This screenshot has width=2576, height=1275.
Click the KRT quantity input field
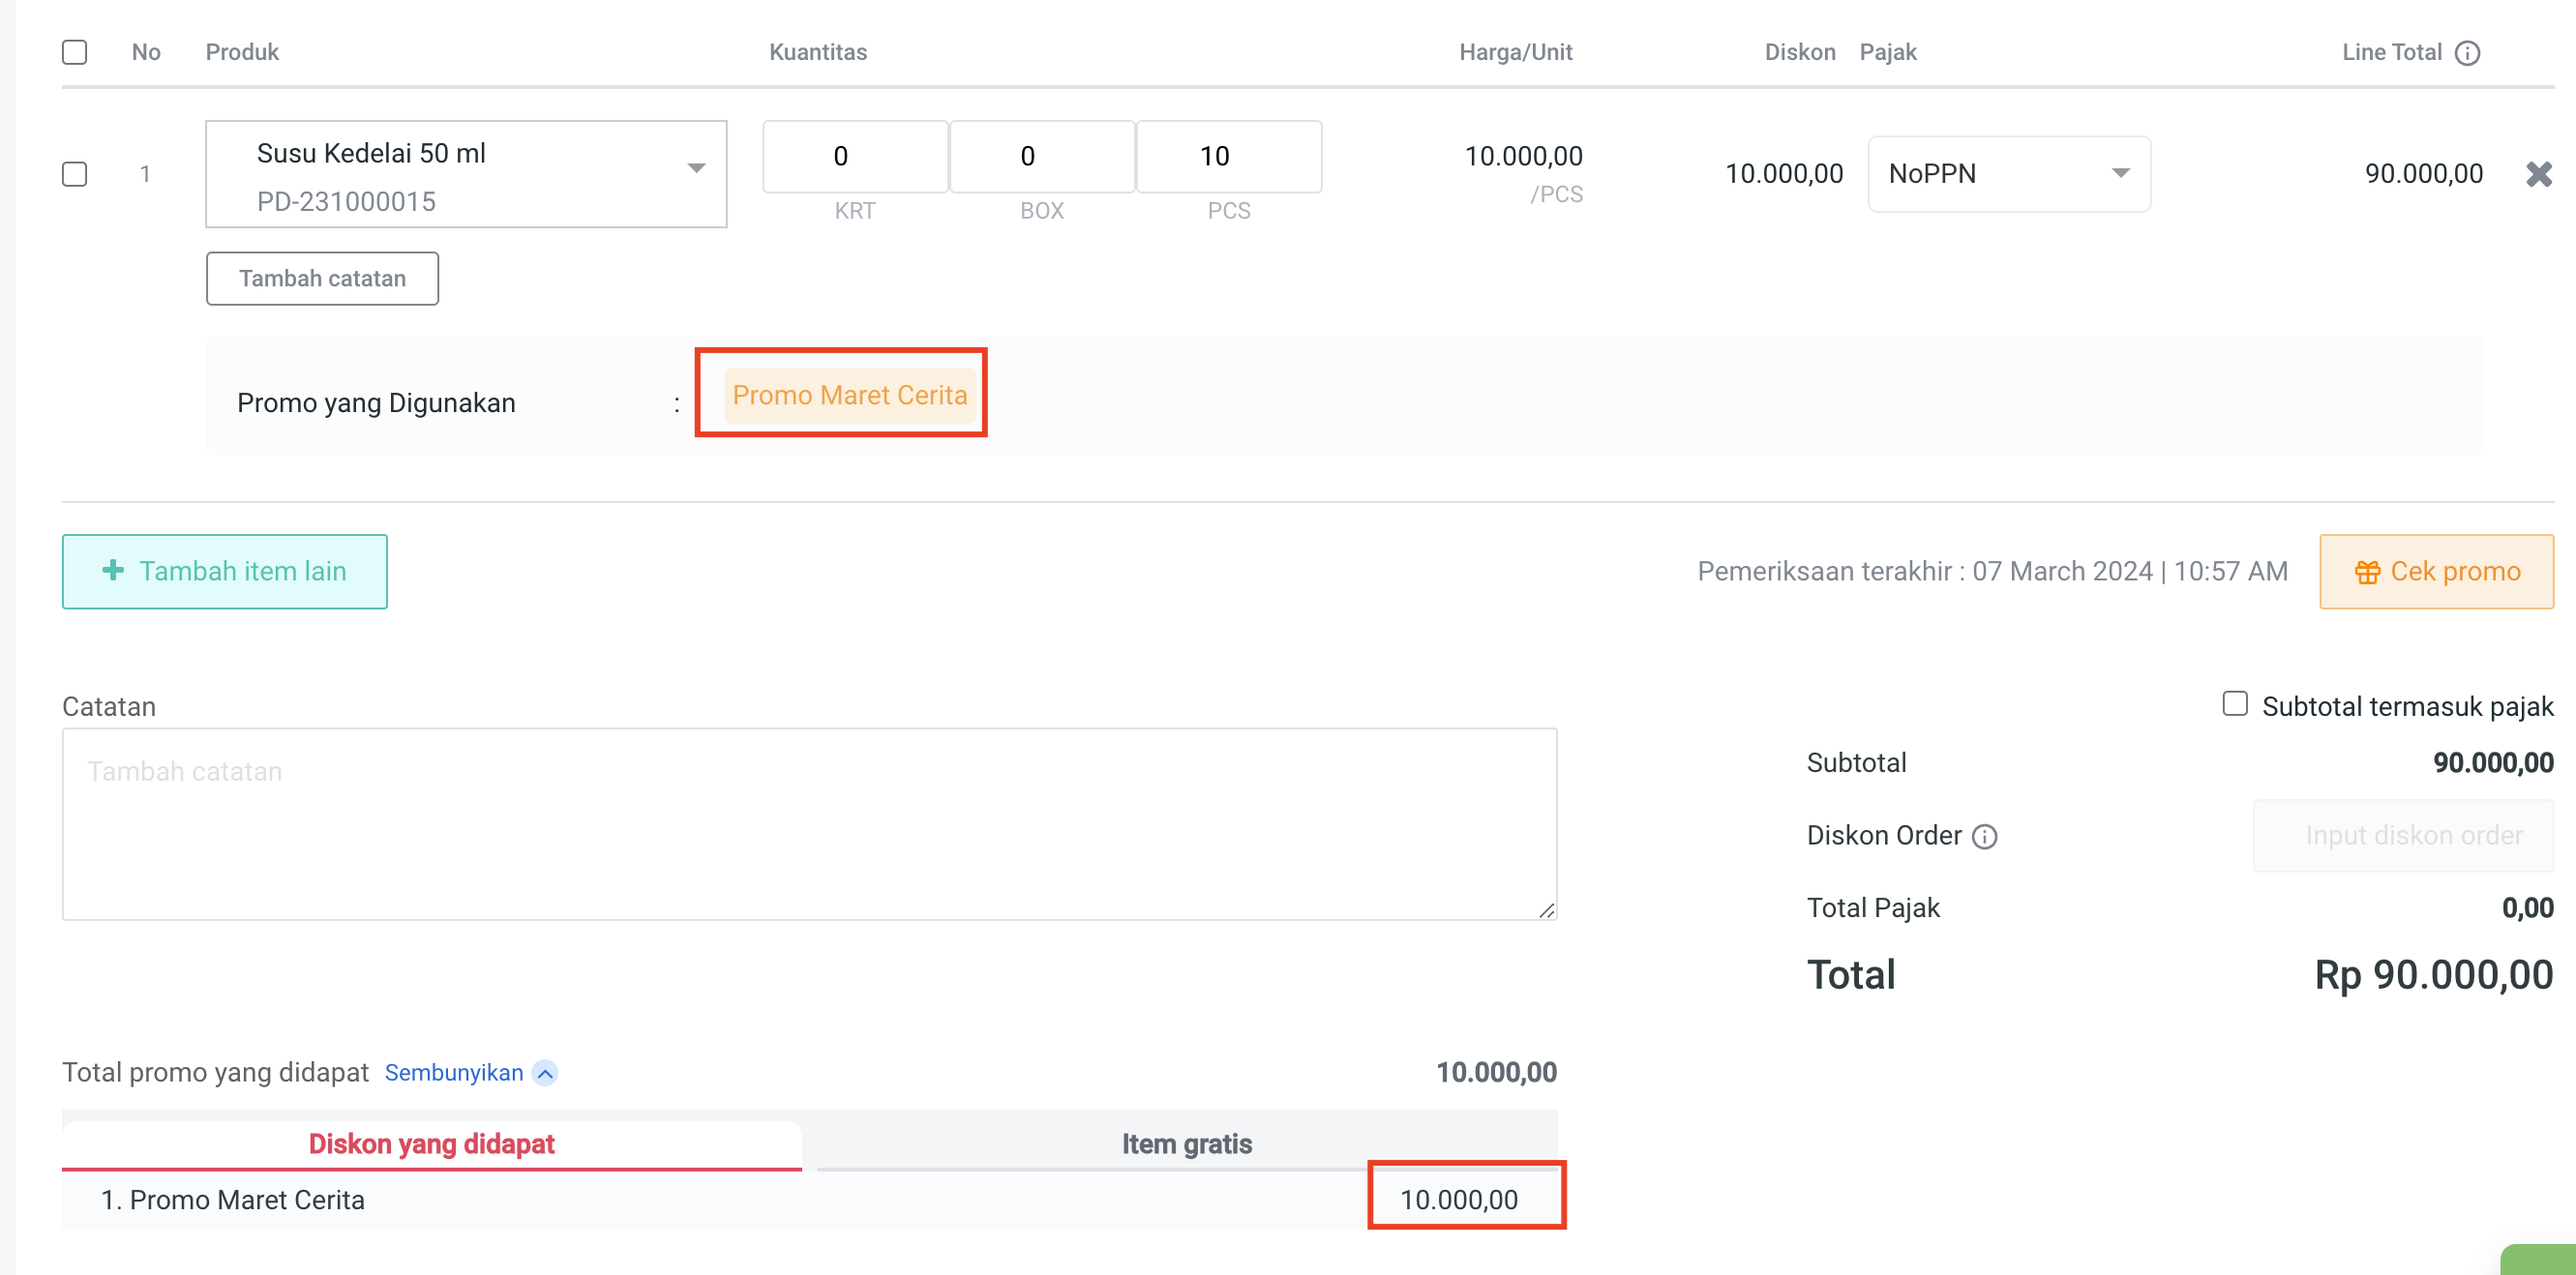(854, 157)
